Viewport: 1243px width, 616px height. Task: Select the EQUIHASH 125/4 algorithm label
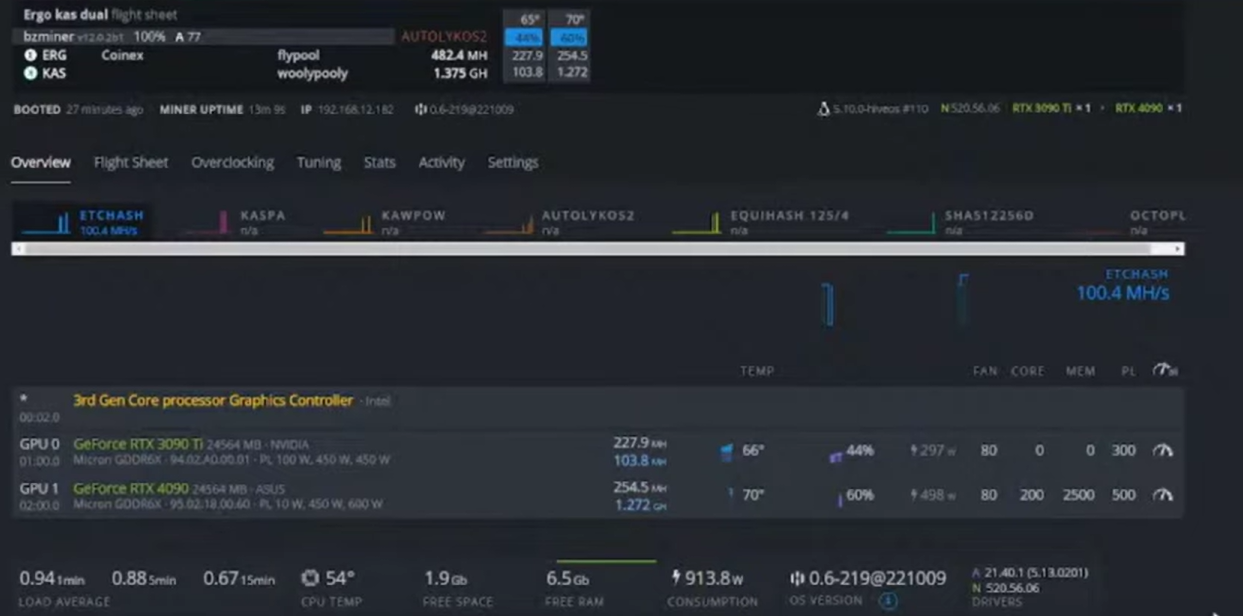(790, 215)
